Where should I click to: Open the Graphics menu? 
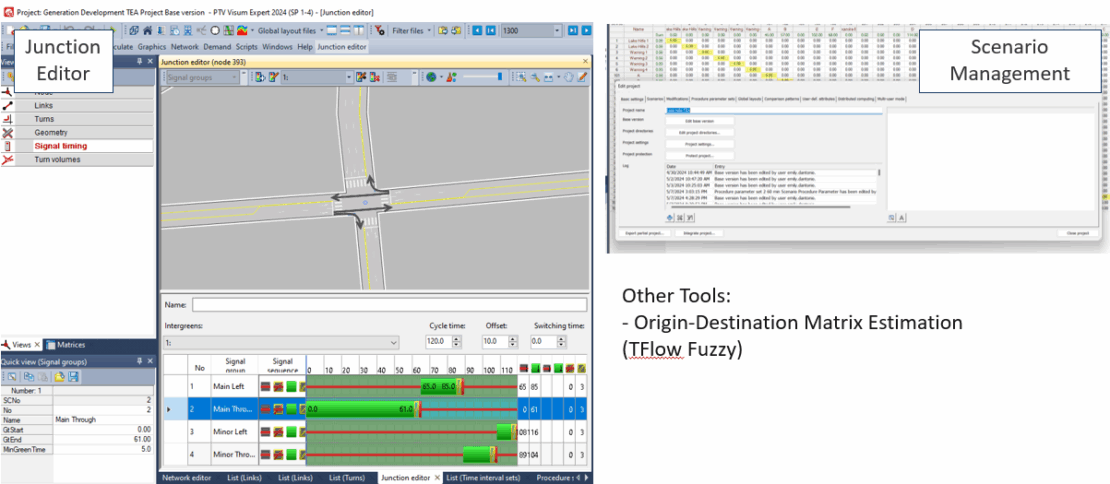152,47
